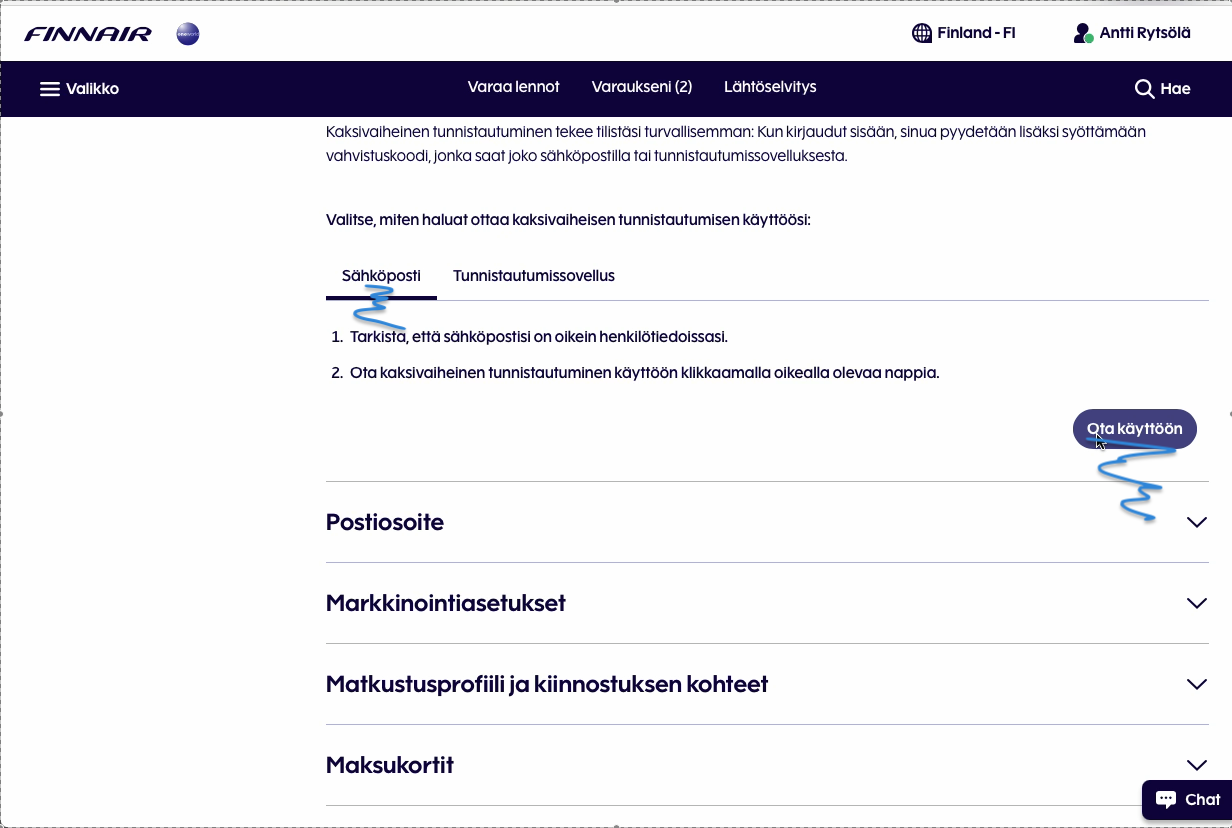The height and width of the screenshot is (828, 1232).
Task: Click chevron for Matkustusprofiili ja kiinnostuksen kohteet
Action: [x=1196, y=684]
